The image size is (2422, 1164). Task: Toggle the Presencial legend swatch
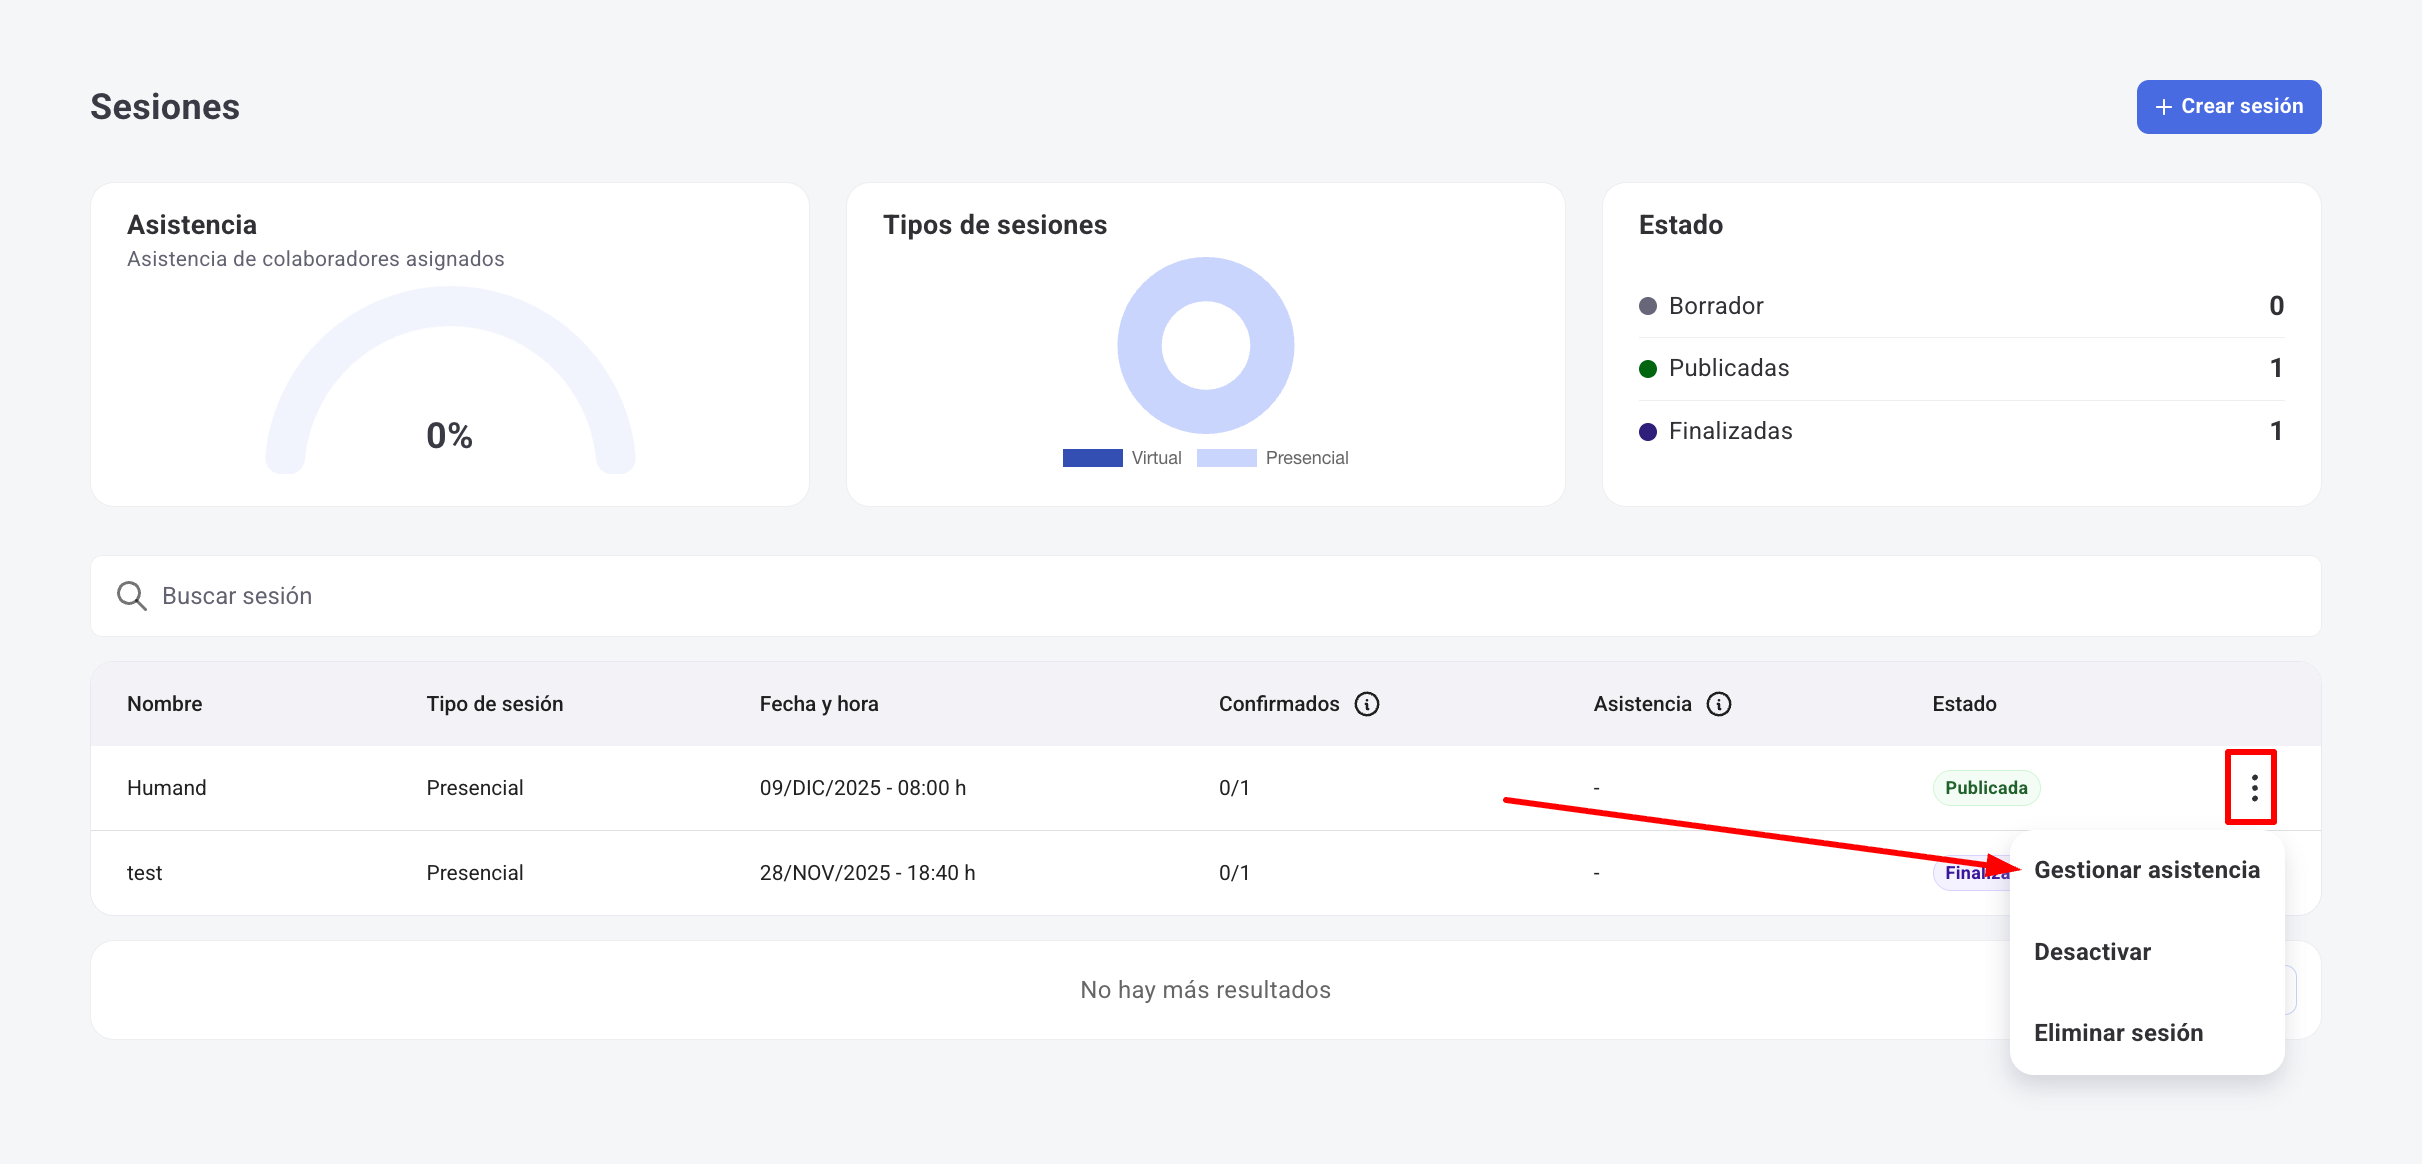1226,458
